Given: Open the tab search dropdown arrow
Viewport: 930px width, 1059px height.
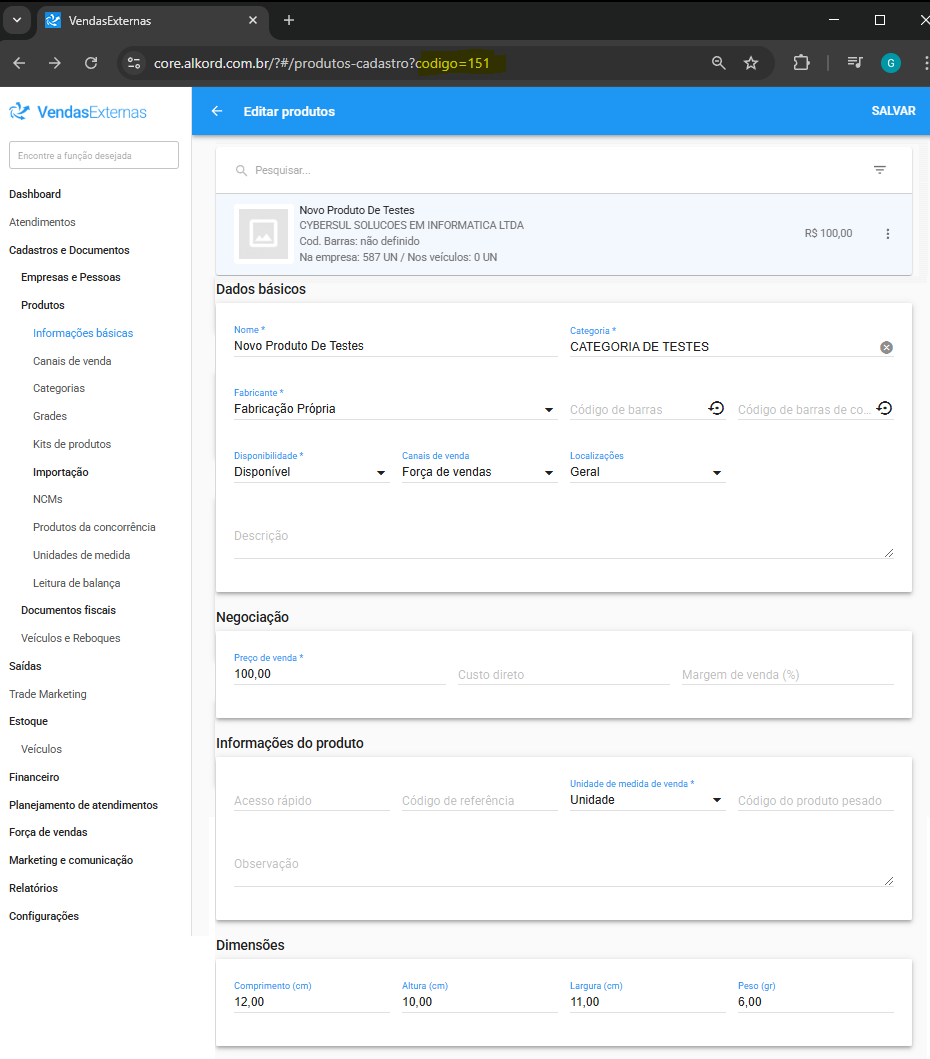Looking at the screenshot, I should click(x=17, y=20).
